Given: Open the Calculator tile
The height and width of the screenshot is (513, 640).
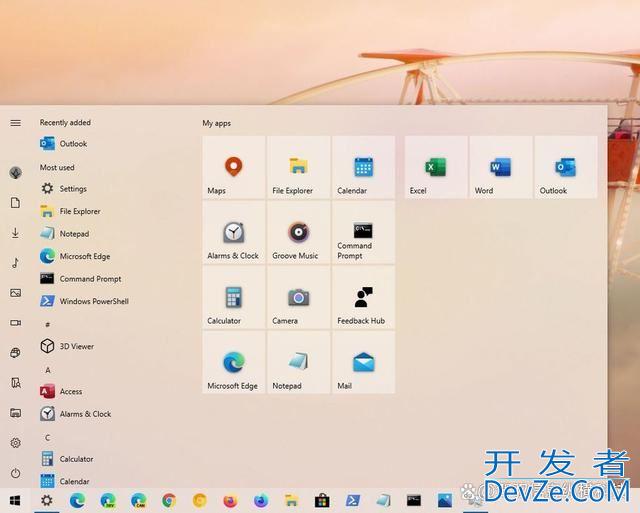Looking at the screenshot, I should point(234,298).
